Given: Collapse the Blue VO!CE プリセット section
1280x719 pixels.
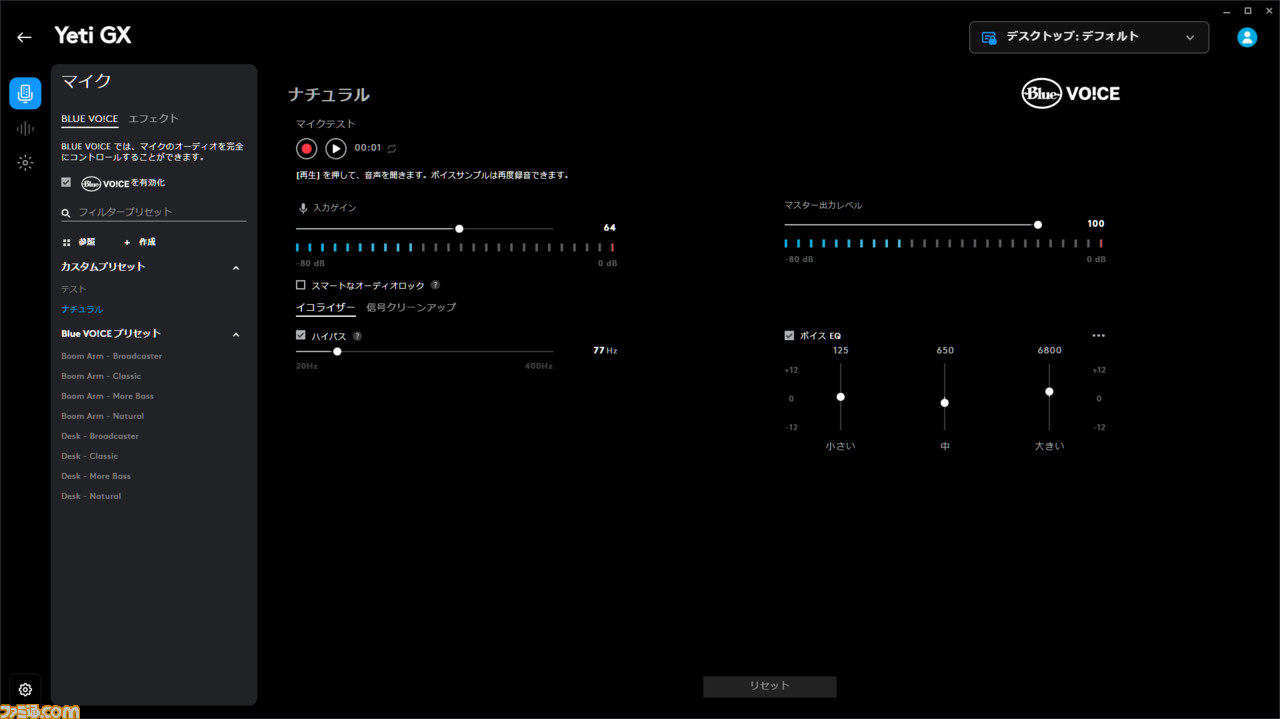Looking at the screenshot, I should click(236, 334).
